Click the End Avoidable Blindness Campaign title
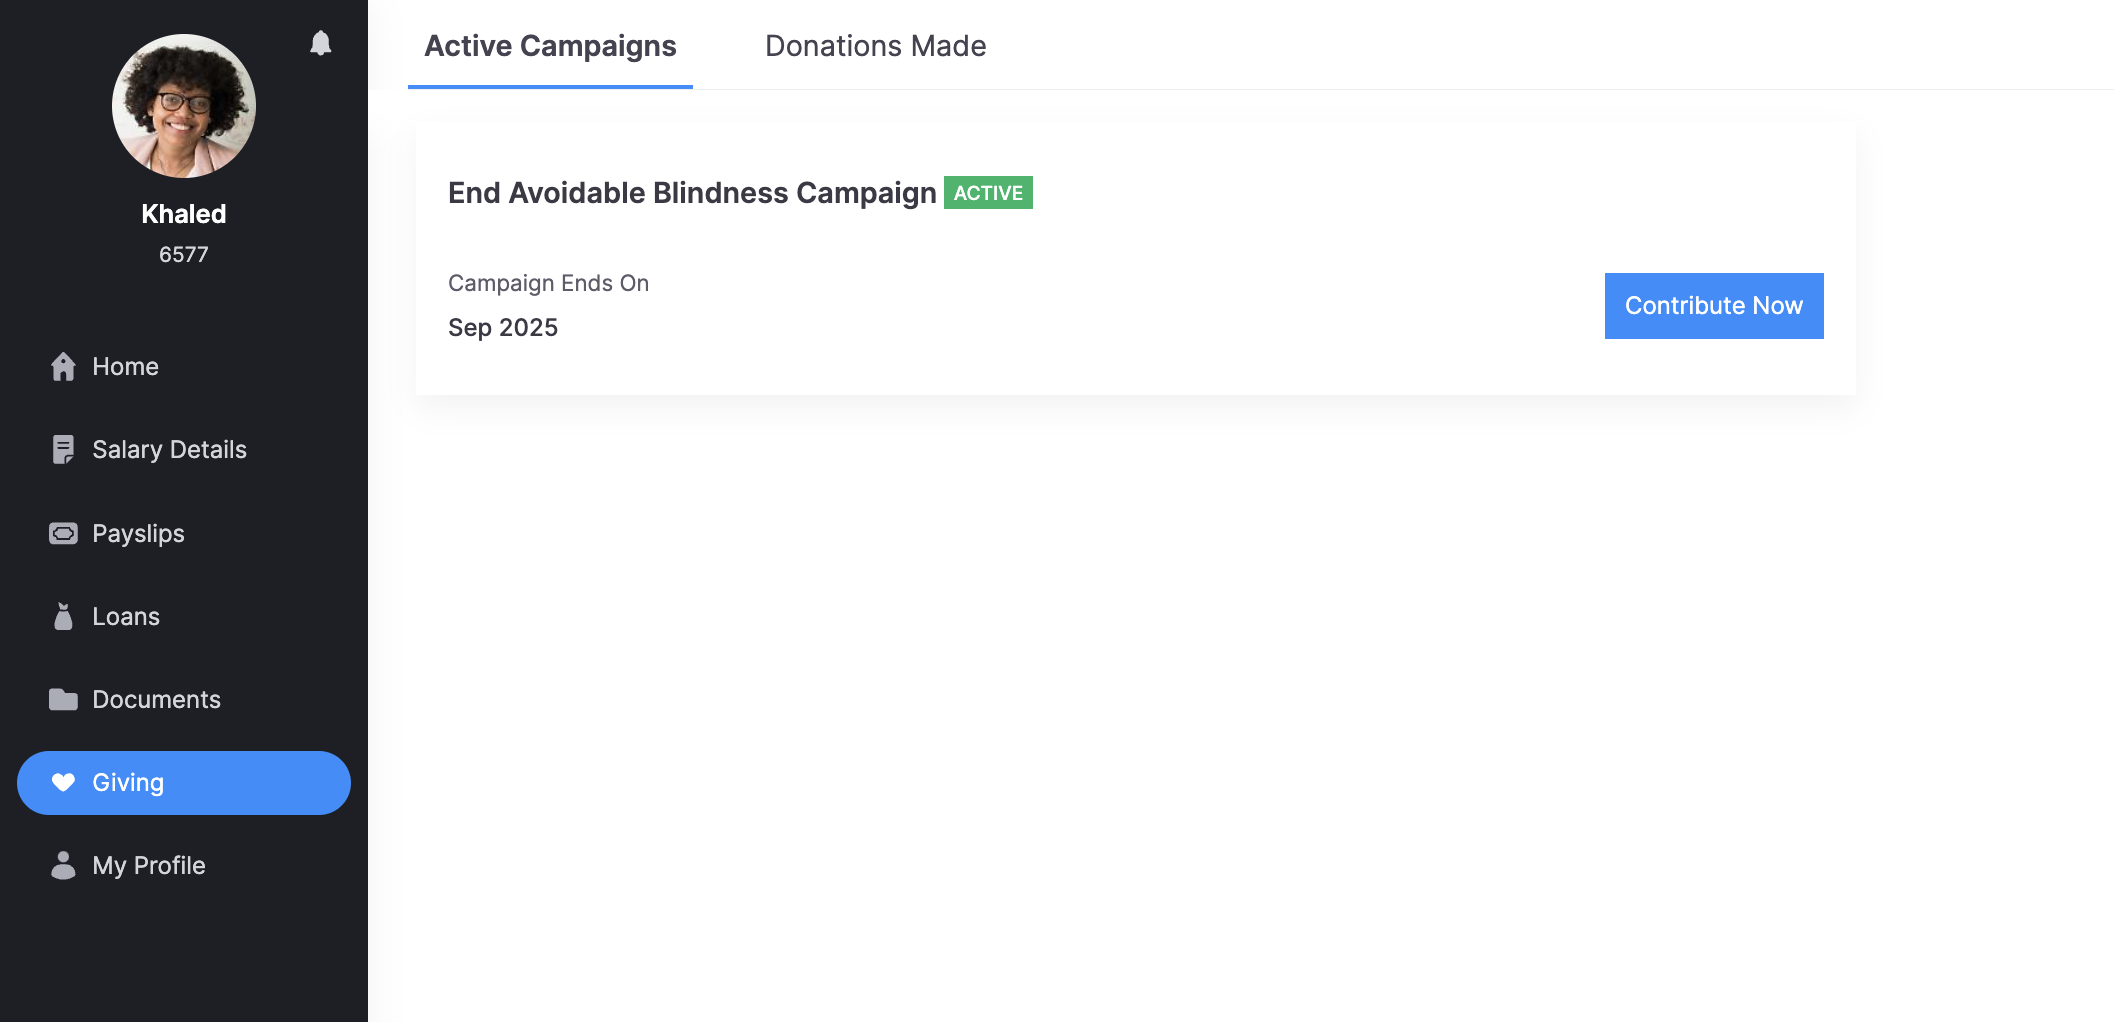 coord(692,193)
